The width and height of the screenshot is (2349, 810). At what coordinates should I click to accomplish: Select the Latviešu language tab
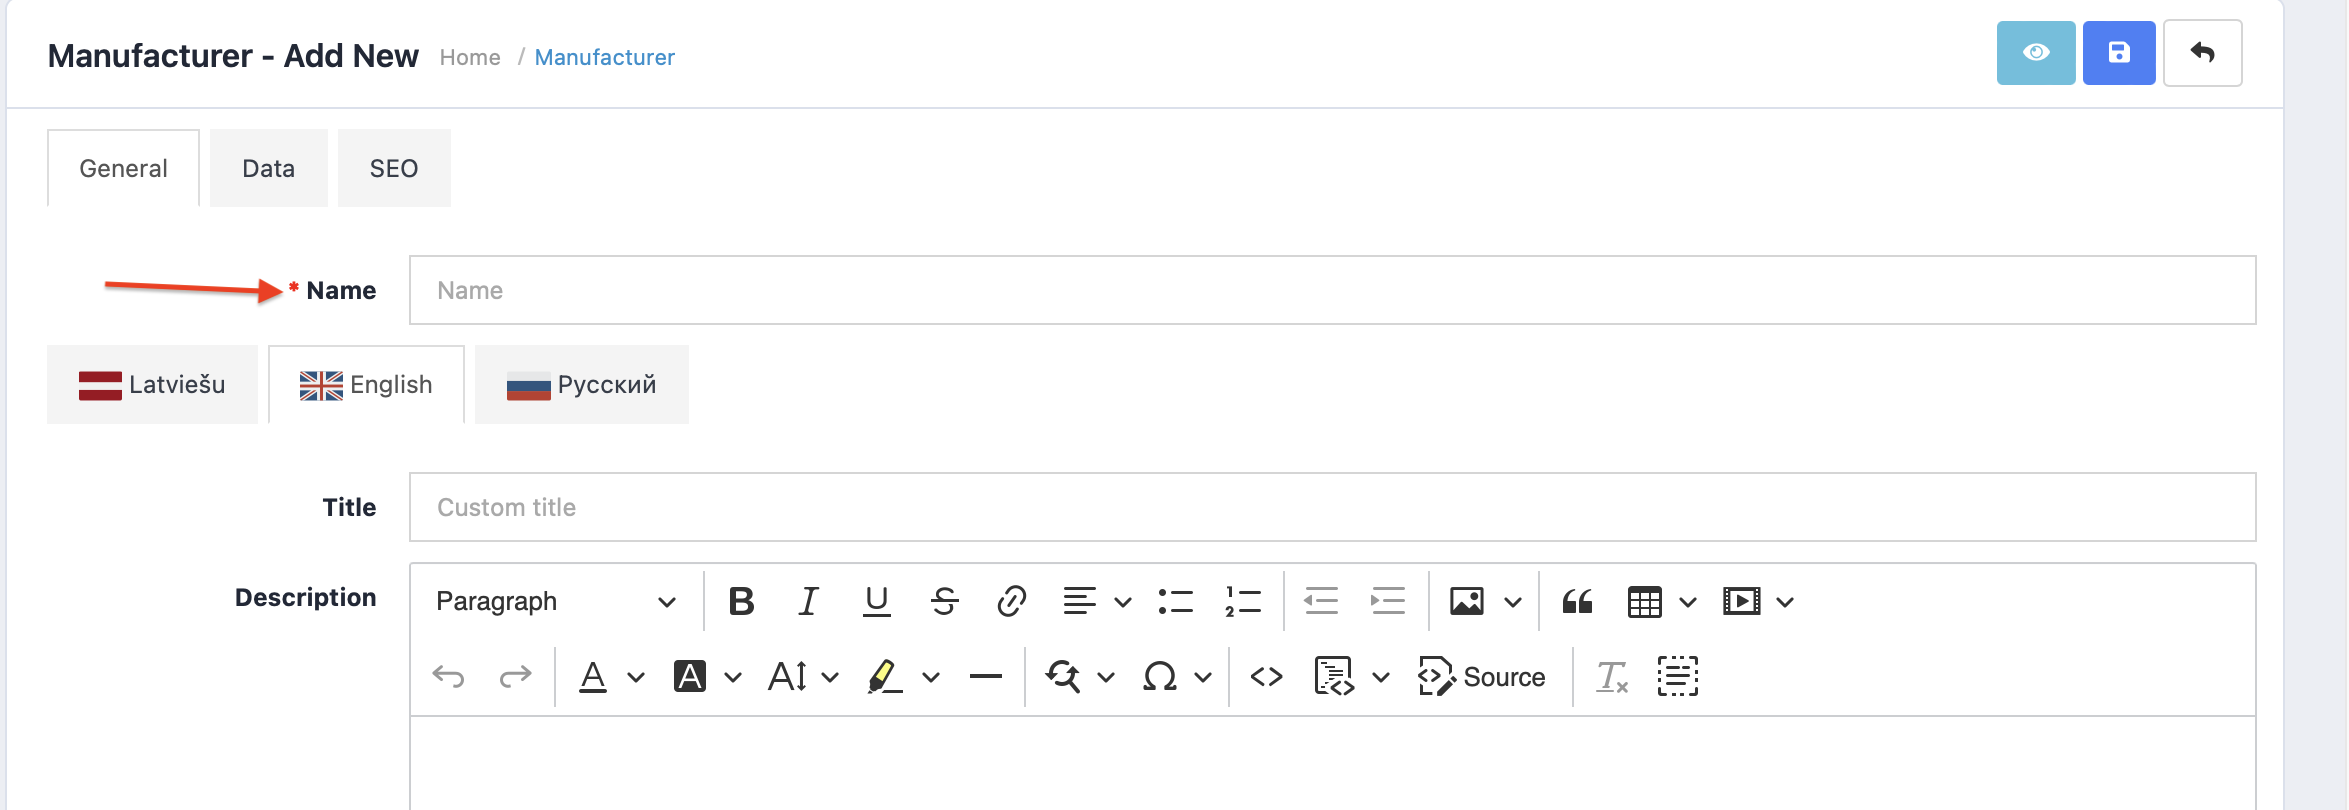[x=152, y=385]
